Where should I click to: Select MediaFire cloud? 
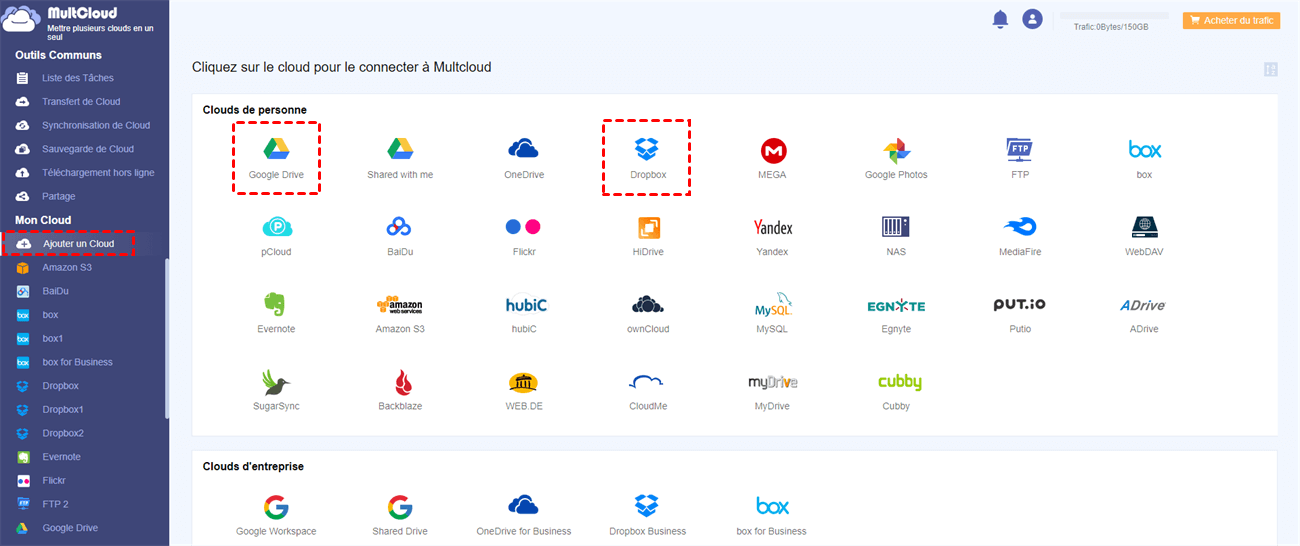[1019, 227]
